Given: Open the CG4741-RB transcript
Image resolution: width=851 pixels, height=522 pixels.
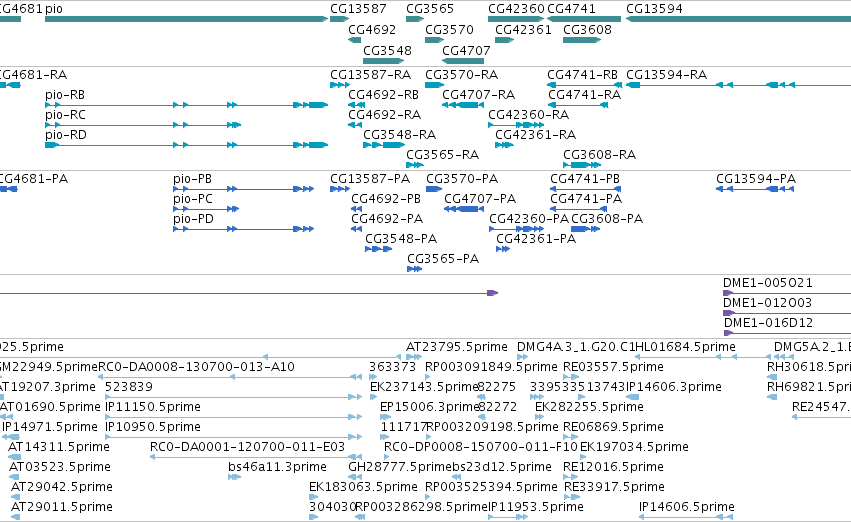Looking at the screenshot, I should click(x=585, y=85).
